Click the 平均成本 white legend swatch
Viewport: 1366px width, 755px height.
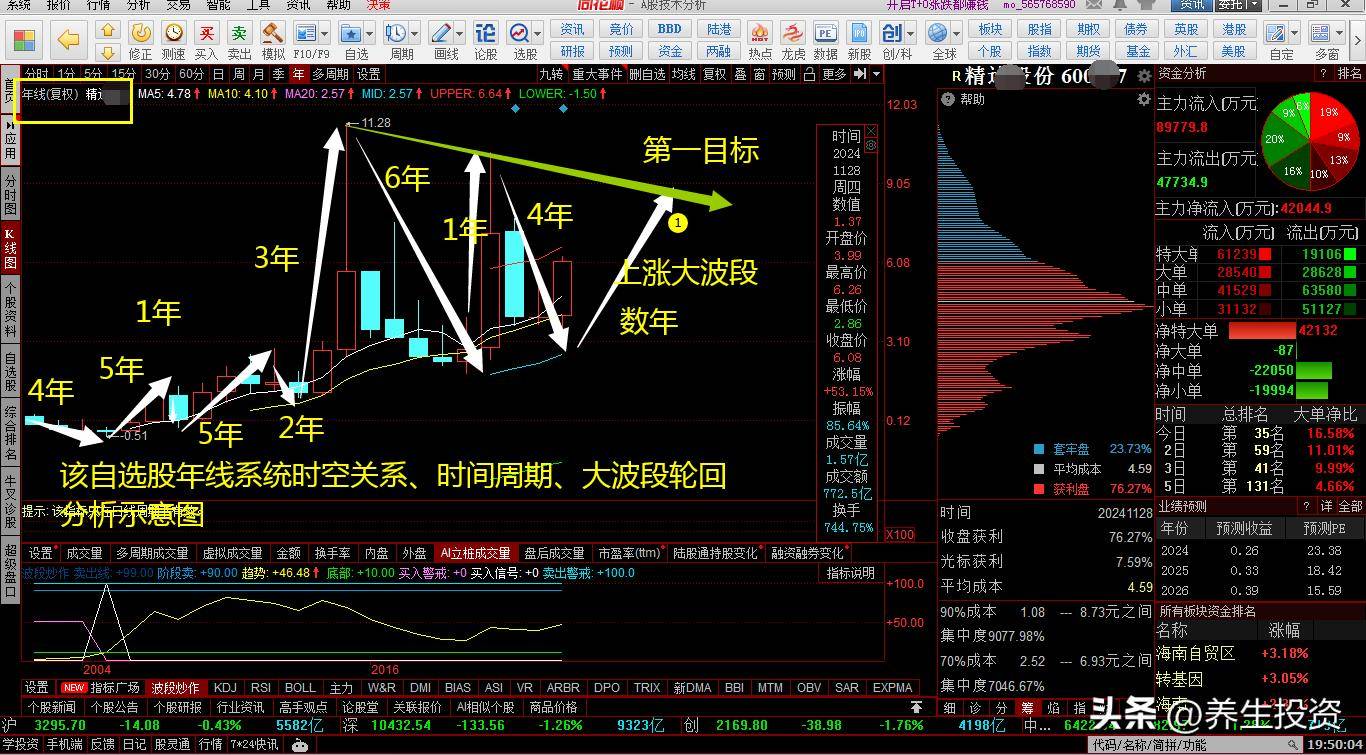(1039, 469)
